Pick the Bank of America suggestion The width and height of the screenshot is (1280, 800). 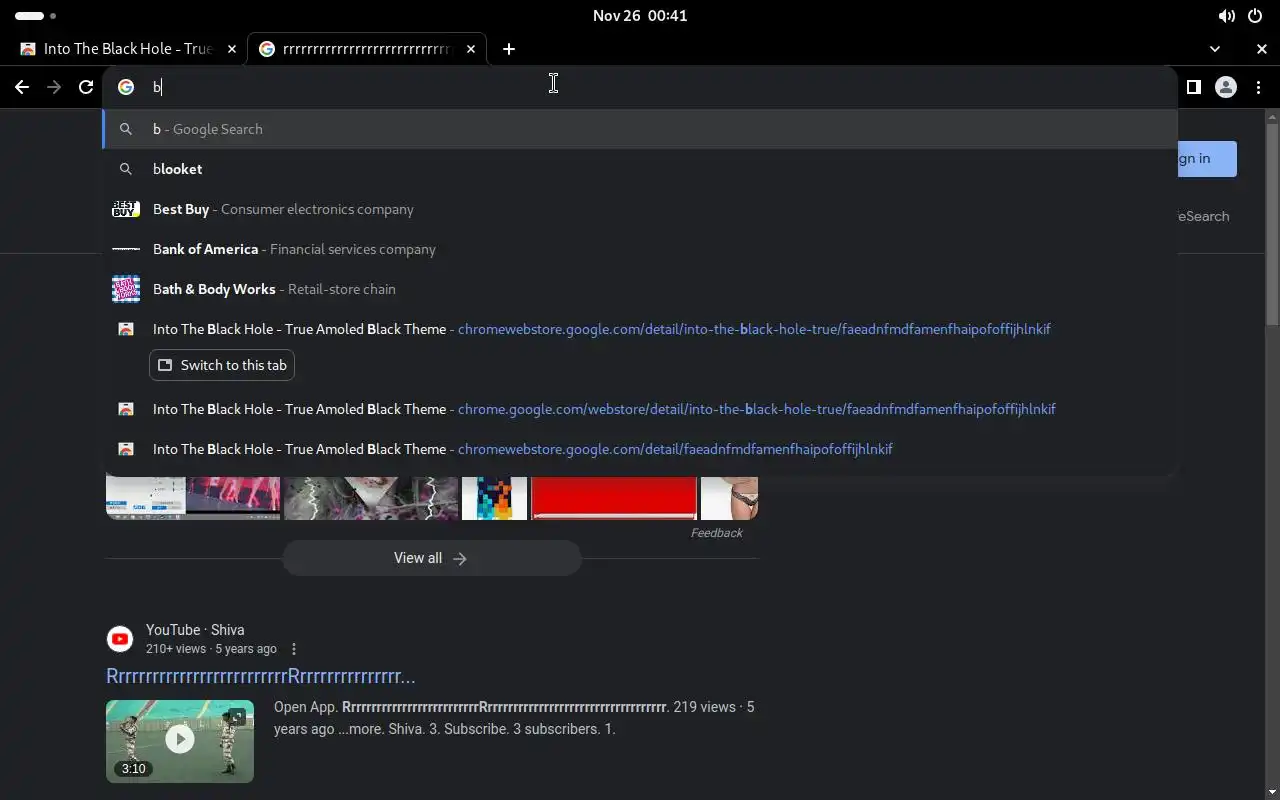point(640,249)
